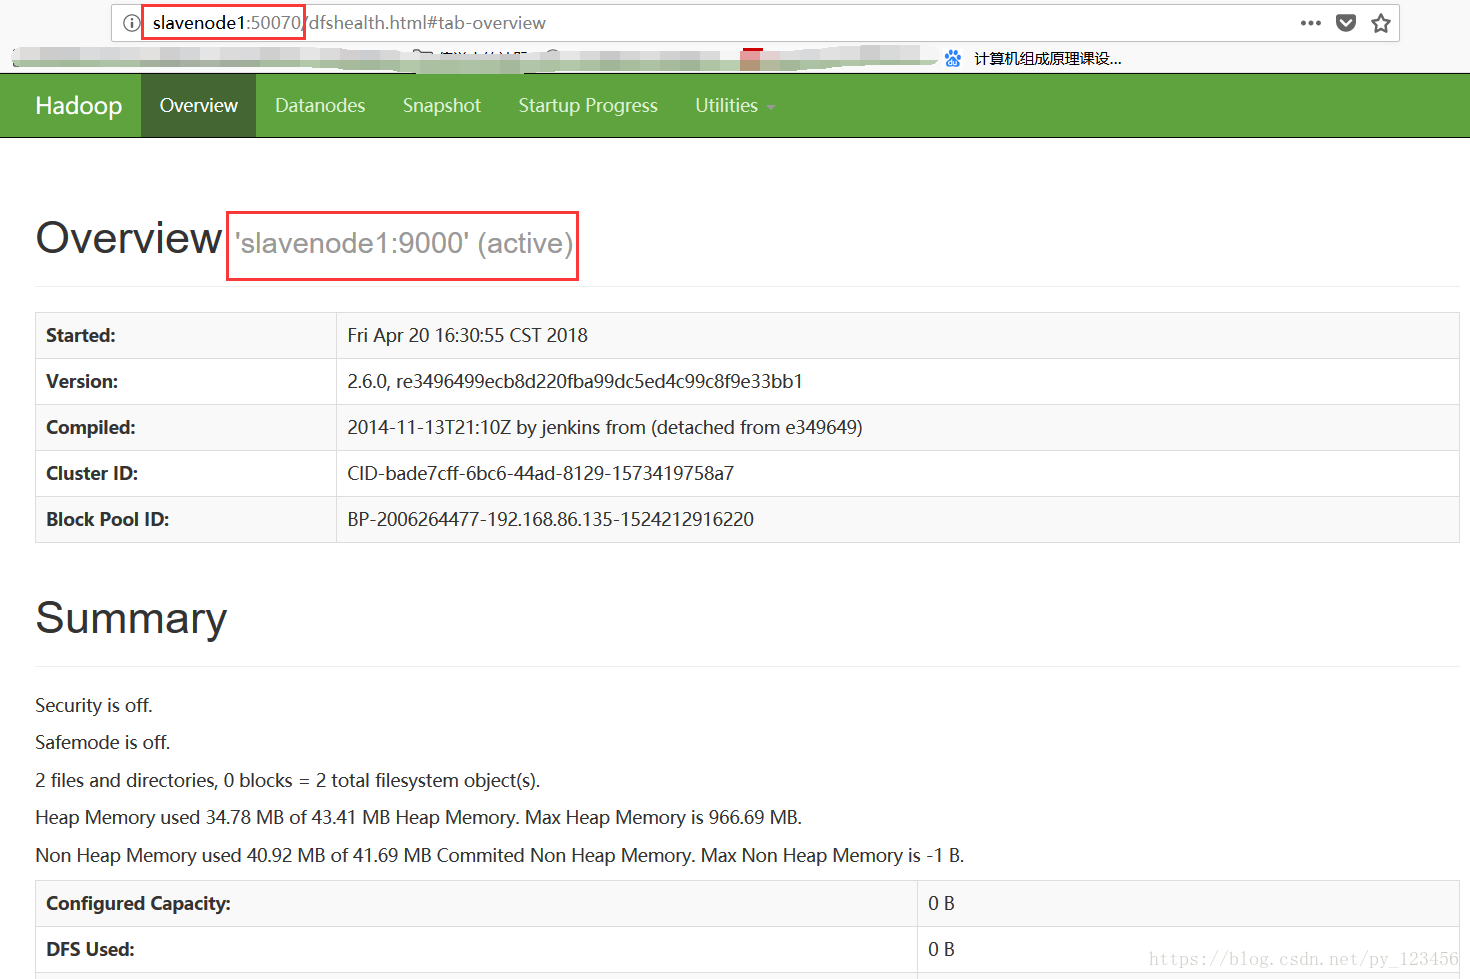Click the Heap Memory used line
This screenshot has height=979, width=1470.
pos(419,817)
